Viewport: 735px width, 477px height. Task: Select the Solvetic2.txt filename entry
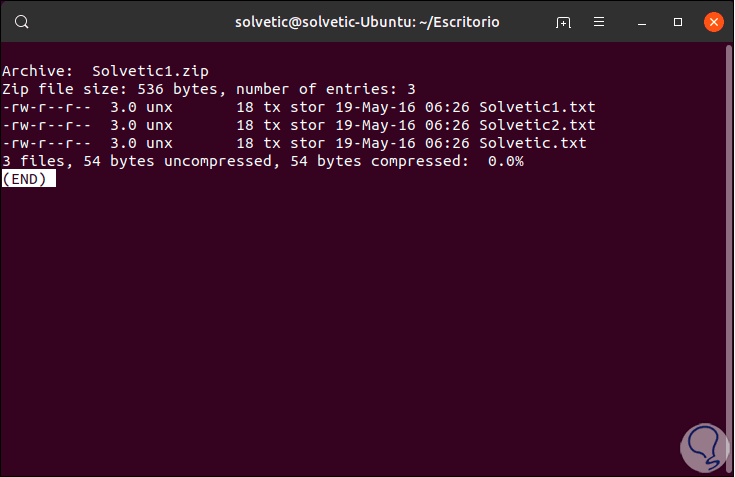click(537, 125)
